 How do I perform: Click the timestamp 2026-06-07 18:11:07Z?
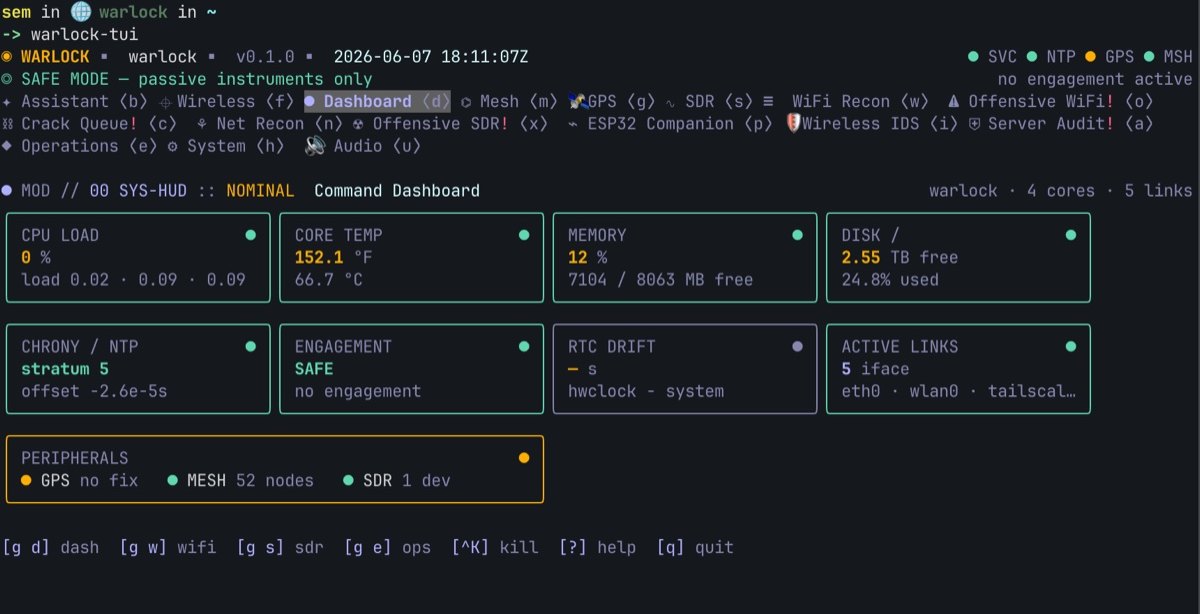(x=430, y=57)
